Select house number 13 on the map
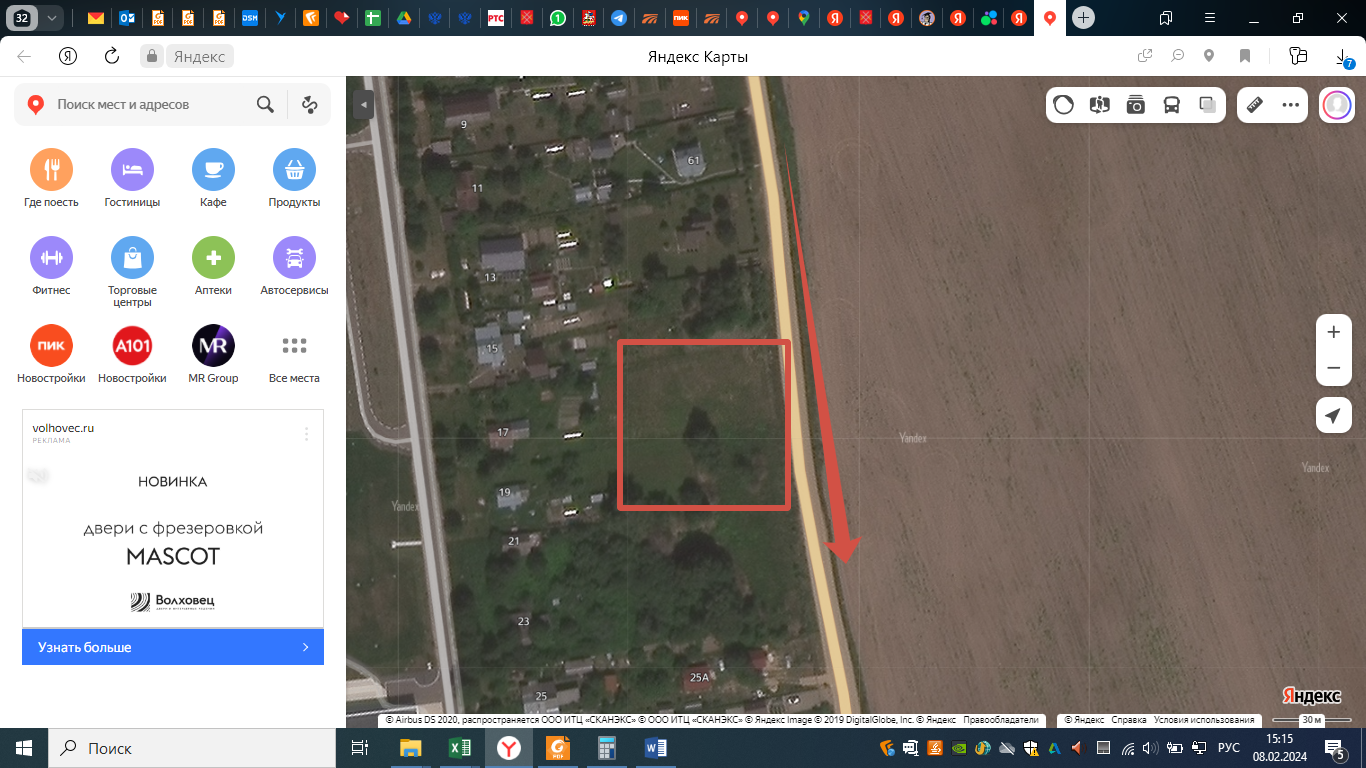 [490, 278]
